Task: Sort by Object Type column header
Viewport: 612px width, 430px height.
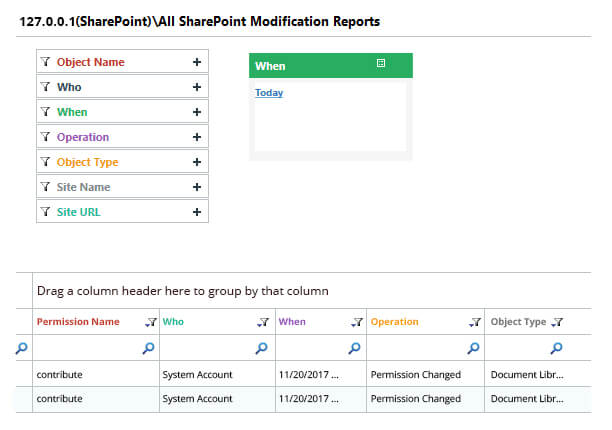Action: click(x=518, y=322)
